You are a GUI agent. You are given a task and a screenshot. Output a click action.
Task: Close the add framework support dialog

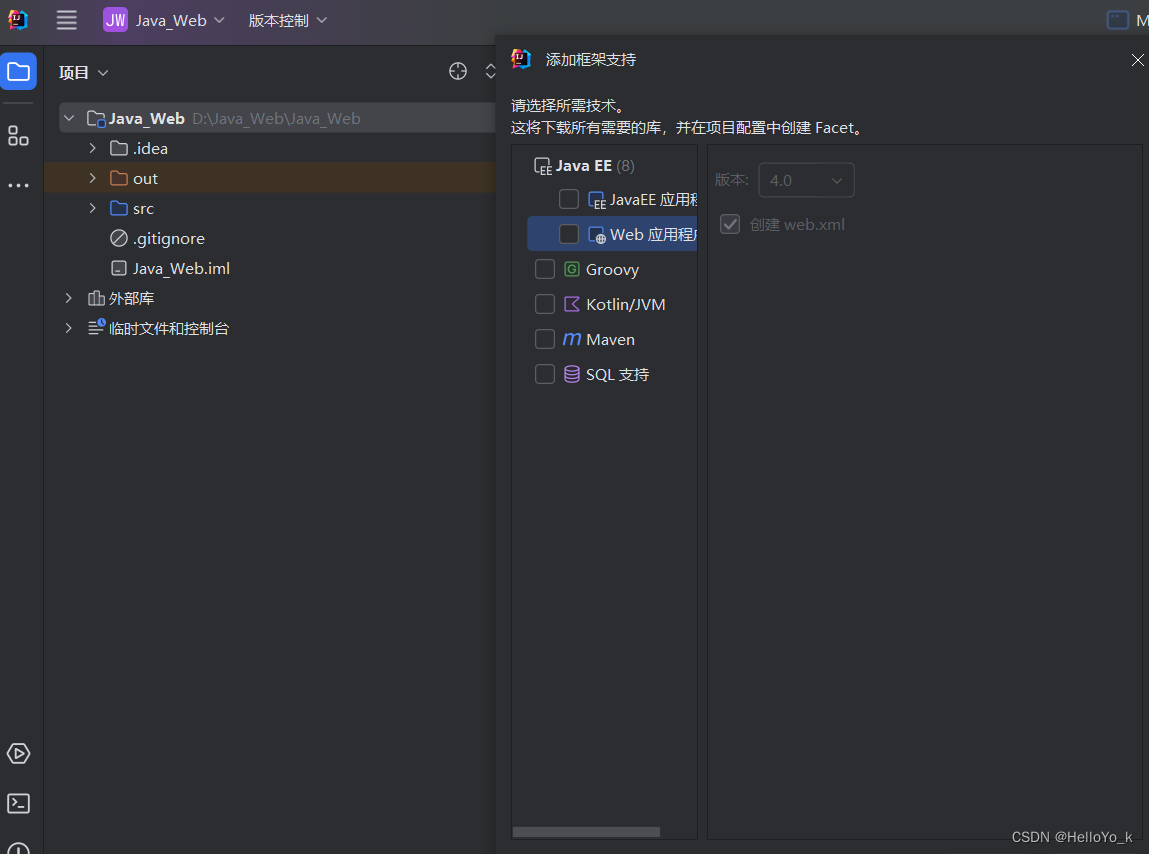tap(1137, 60)
